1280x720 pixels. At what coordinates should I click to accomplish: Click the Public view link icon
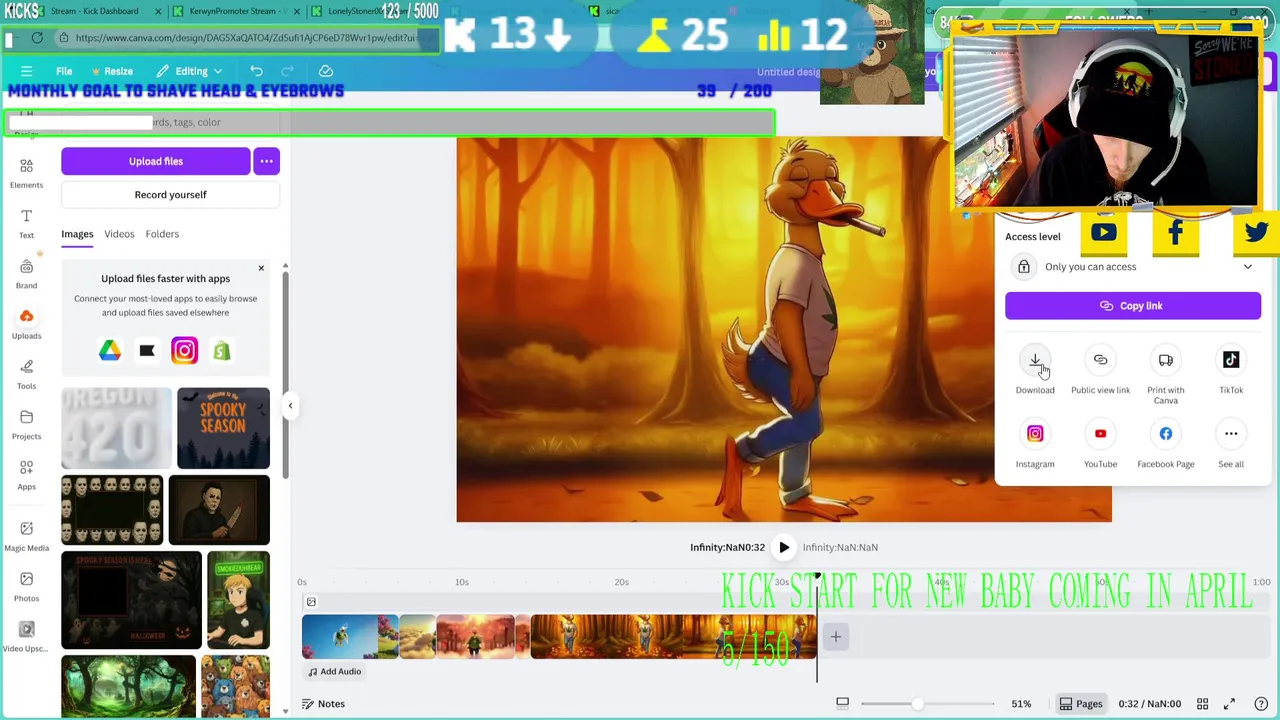pos(1100,360)
